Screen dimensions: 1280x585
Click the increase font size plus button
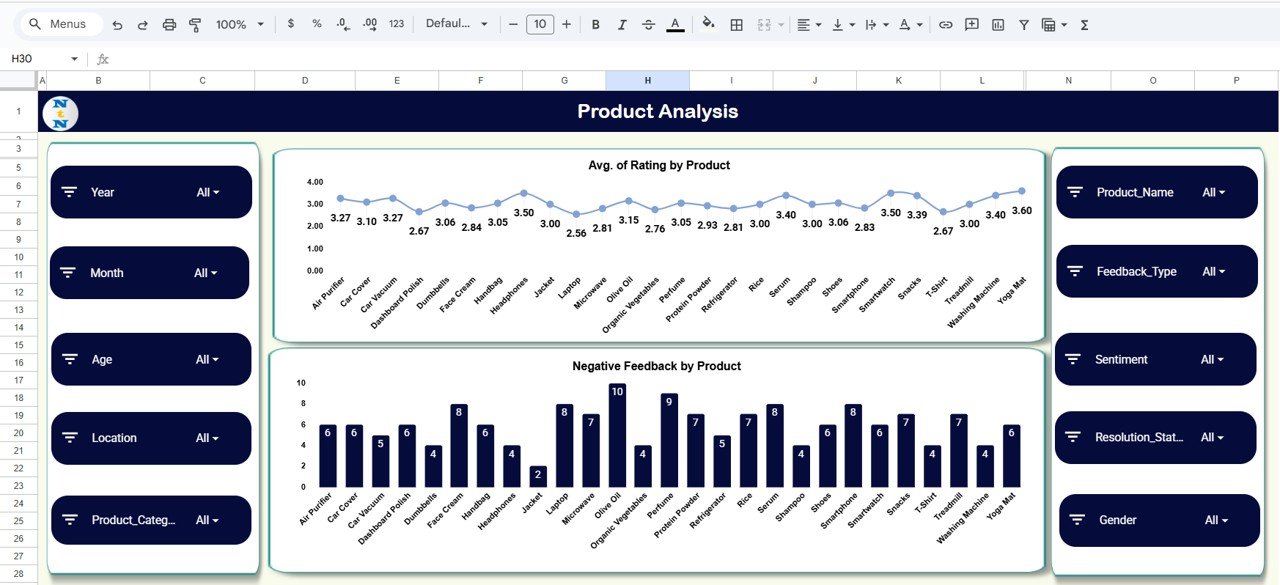pyautogui.click(x=566, y=24)
